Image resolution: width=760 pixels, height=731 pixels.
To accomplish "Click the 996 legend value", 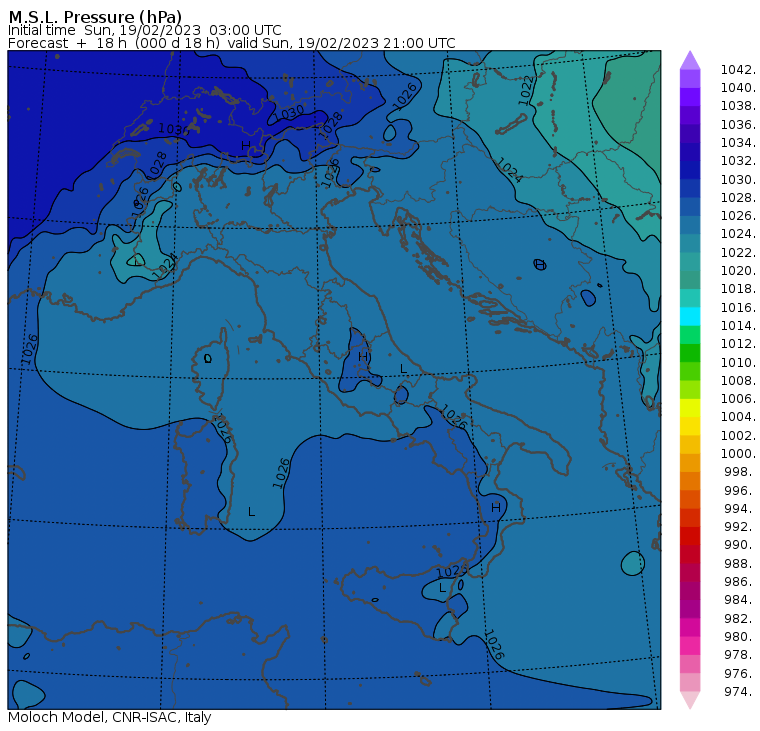I will [x=740, y=490].
